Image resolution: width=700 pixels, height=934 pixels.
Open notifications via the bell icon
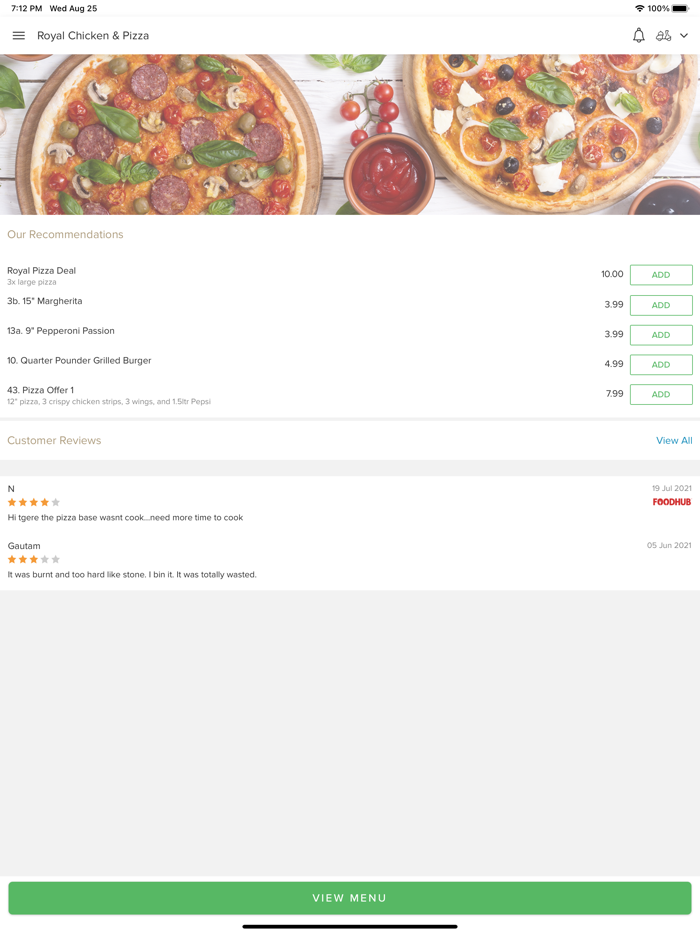point(638,35)
